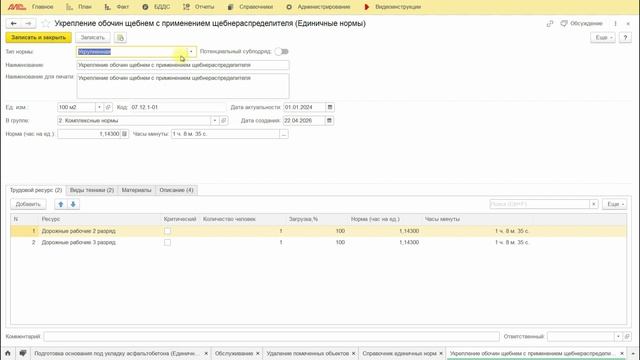Select the Трудовой ресурс (2) tab

(36, 190)
